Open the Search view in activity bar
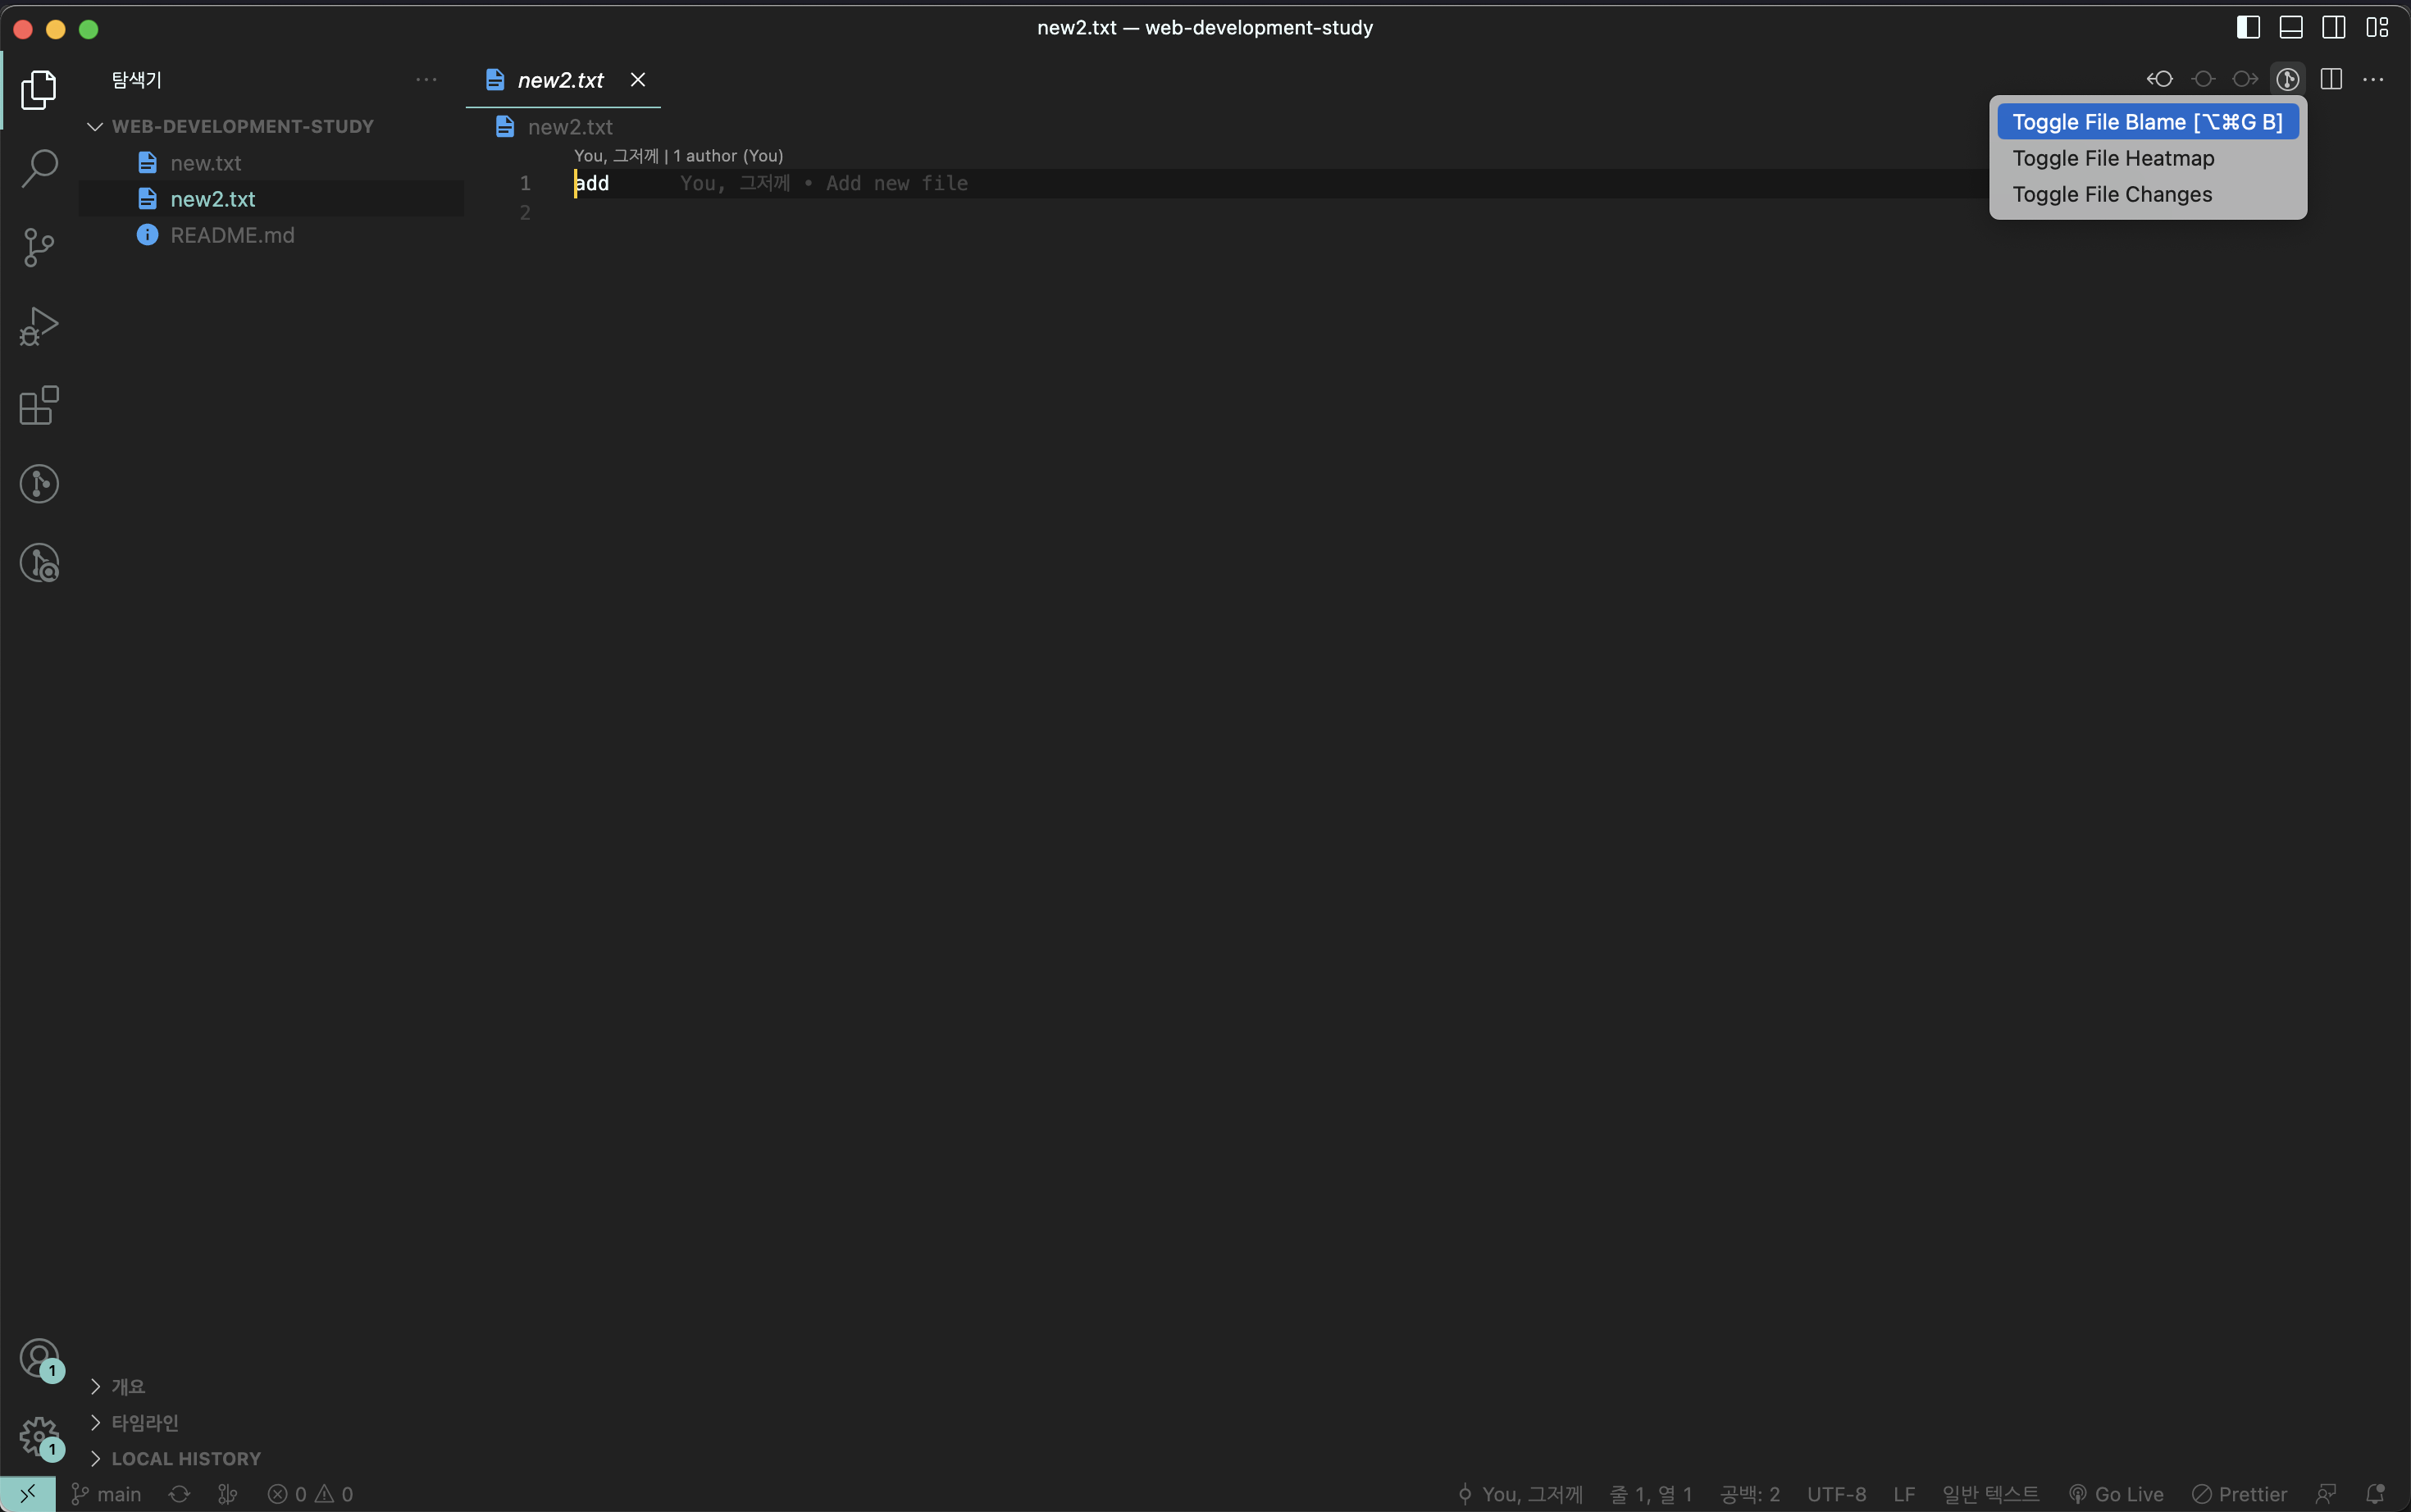The width and height of the screenshot is (2411, 1512). point(39,168)
